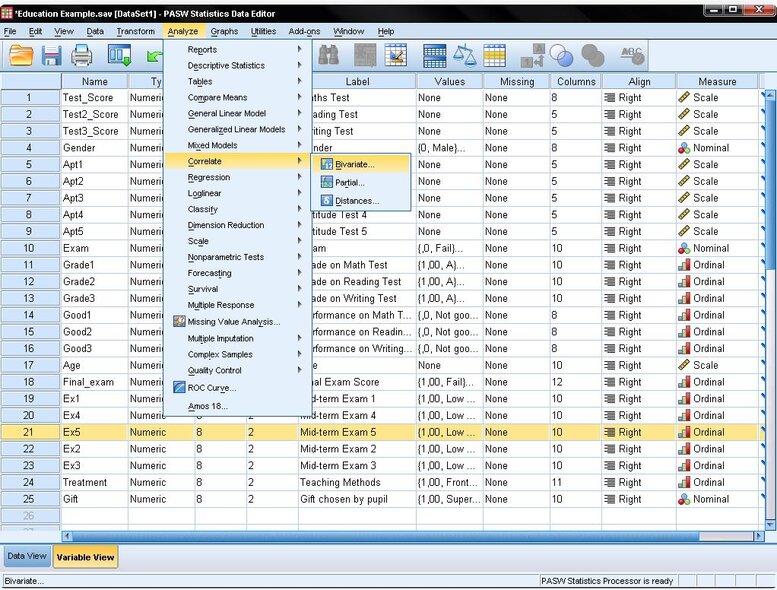Open the Graphs menu
Viewport: 777px width, 590px height.
(224, 31)
